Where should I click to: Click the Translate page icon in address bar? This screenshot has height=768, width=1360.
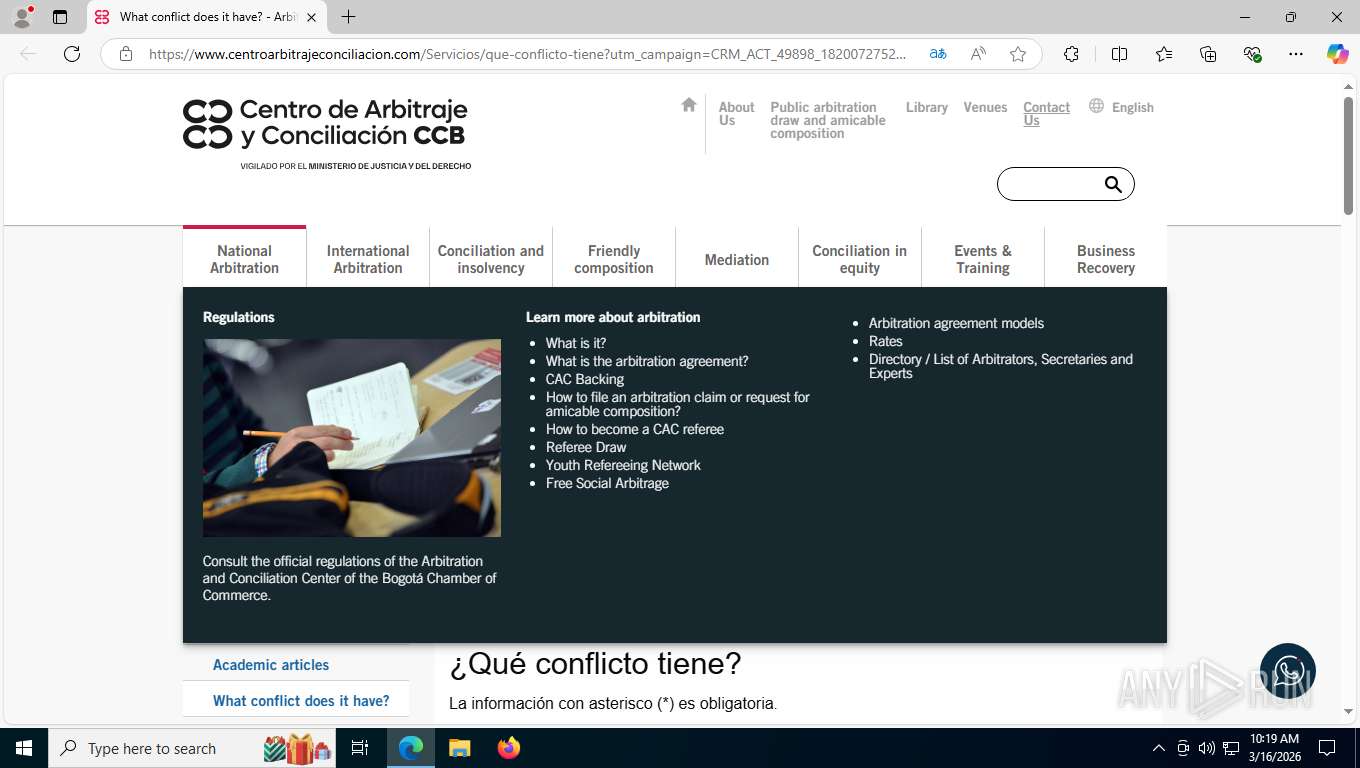(x=938, y=54)
